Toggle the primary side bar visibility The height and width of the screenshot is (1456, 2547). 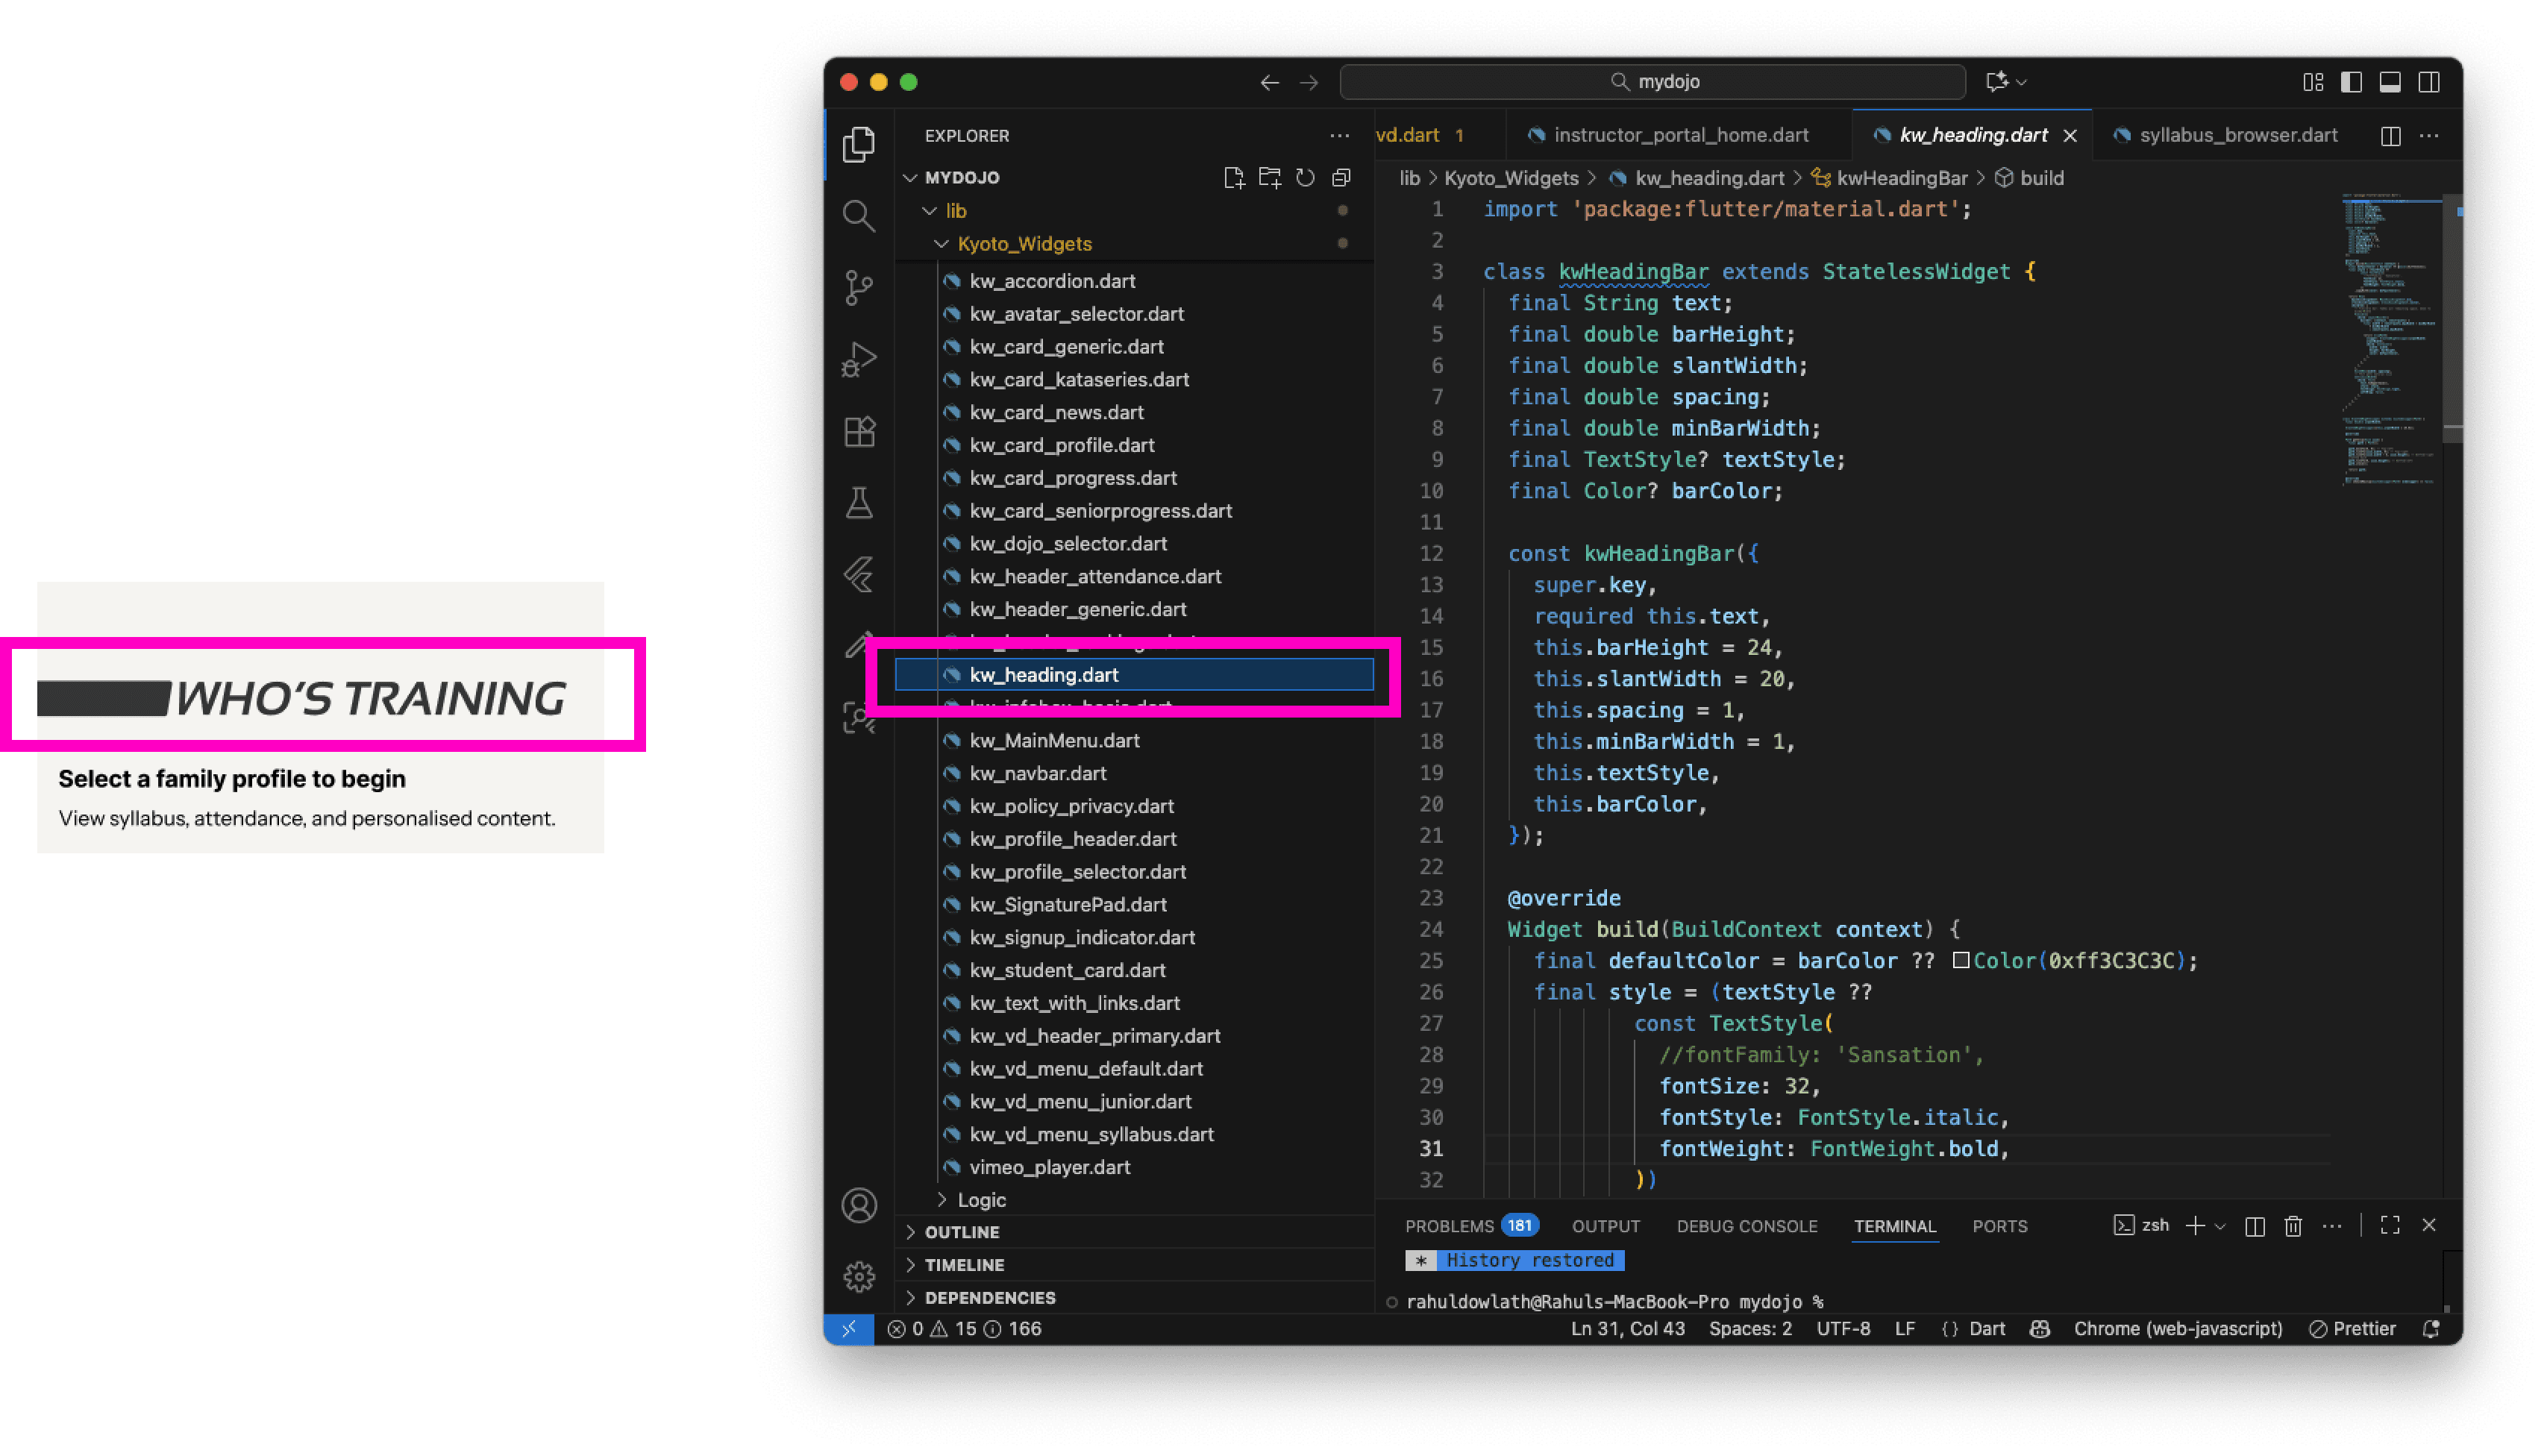[x=2351, y=82]
